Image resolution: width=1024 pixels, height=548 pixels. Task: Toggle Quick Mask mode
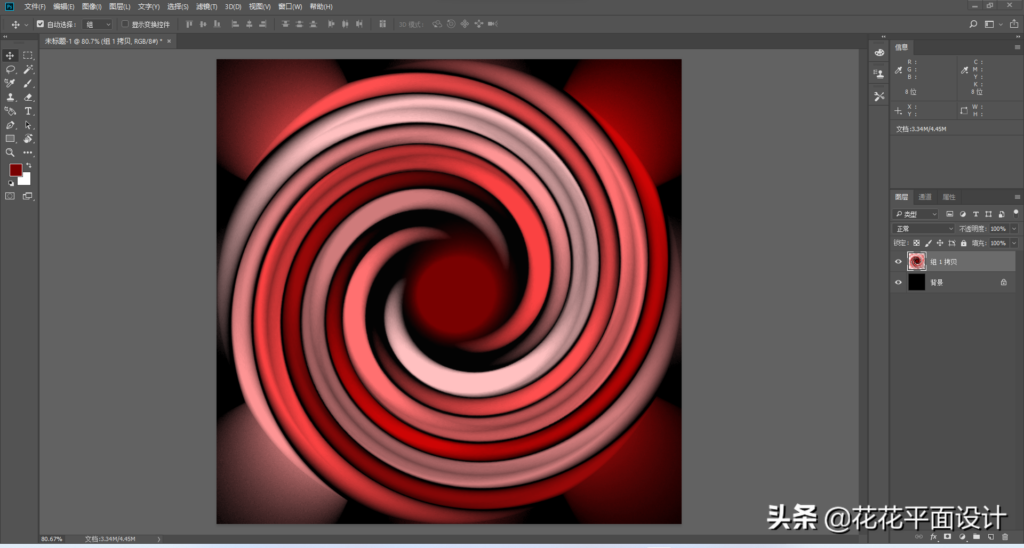10,196
